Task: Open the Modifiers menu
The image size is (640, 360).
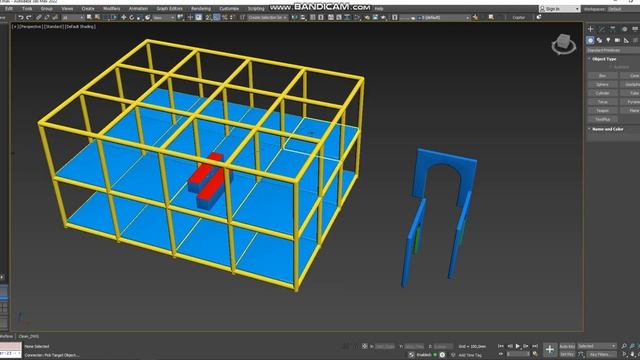Action: pos(111,9)
